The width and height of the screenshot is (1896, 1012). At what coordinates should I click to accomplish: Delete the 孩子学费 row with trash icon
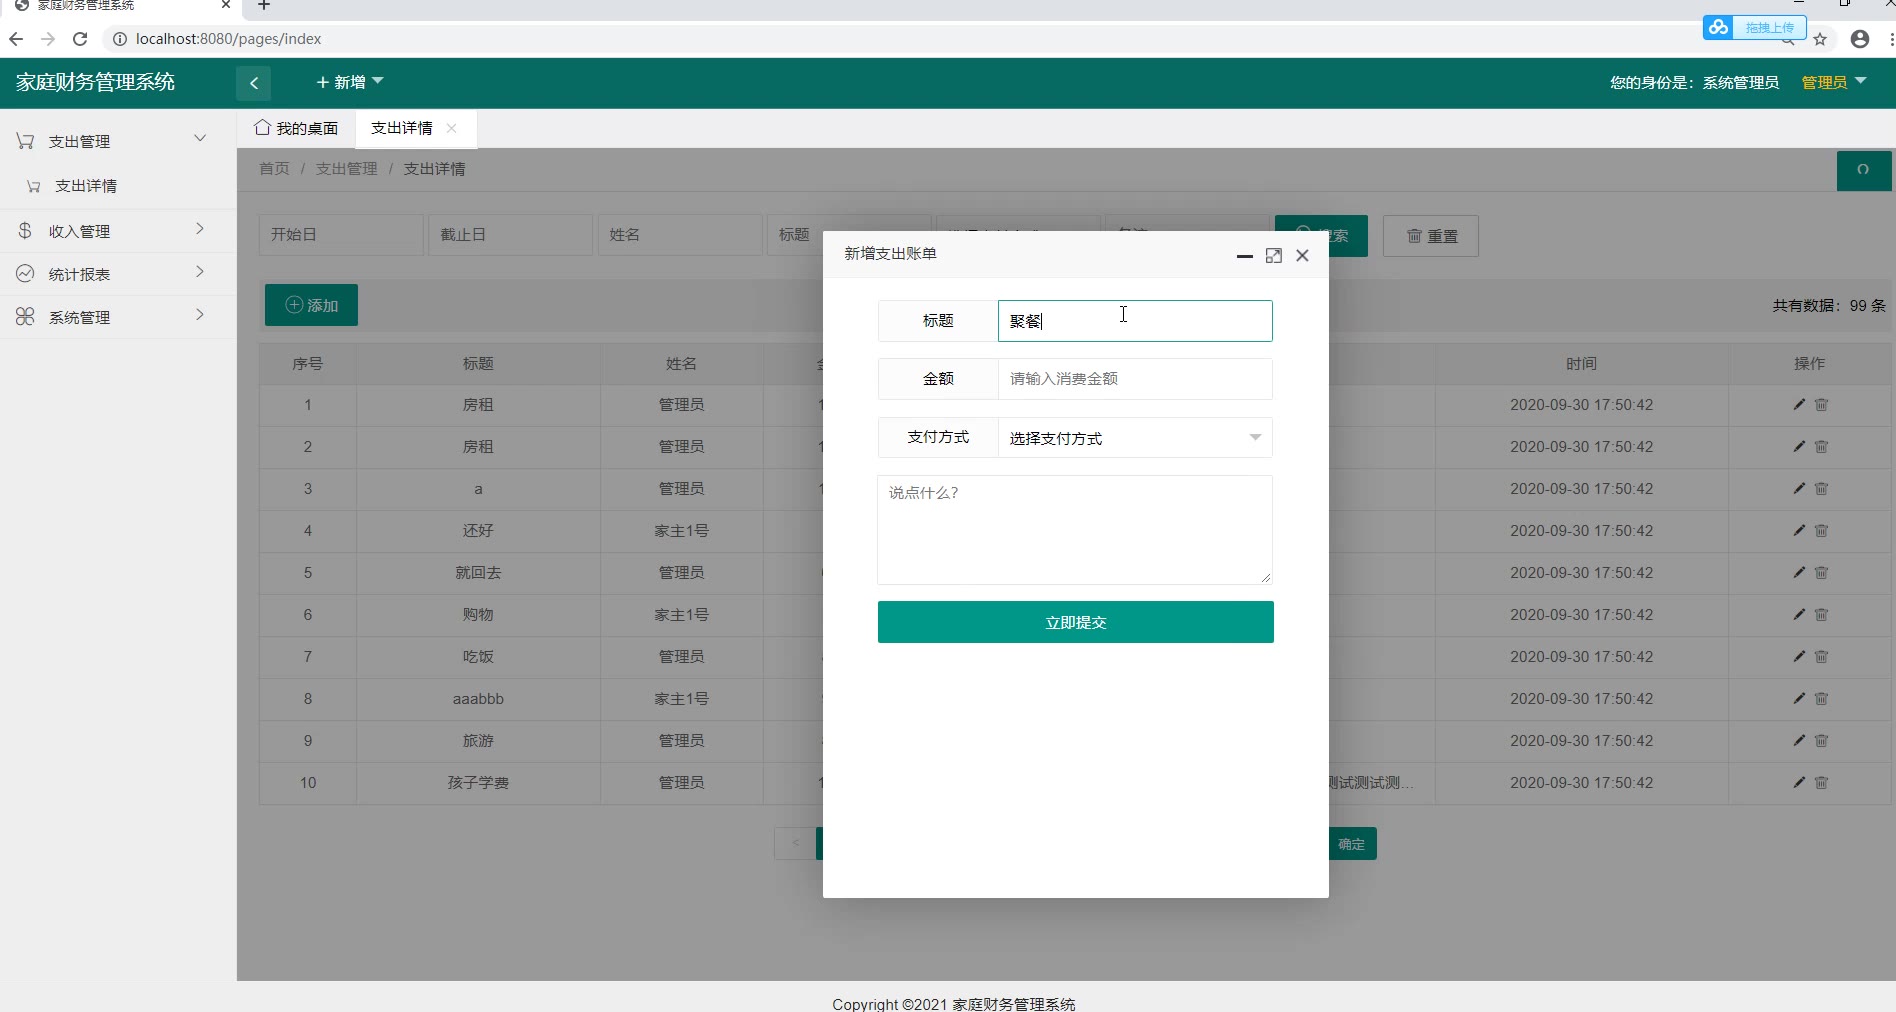(1821, 782)
